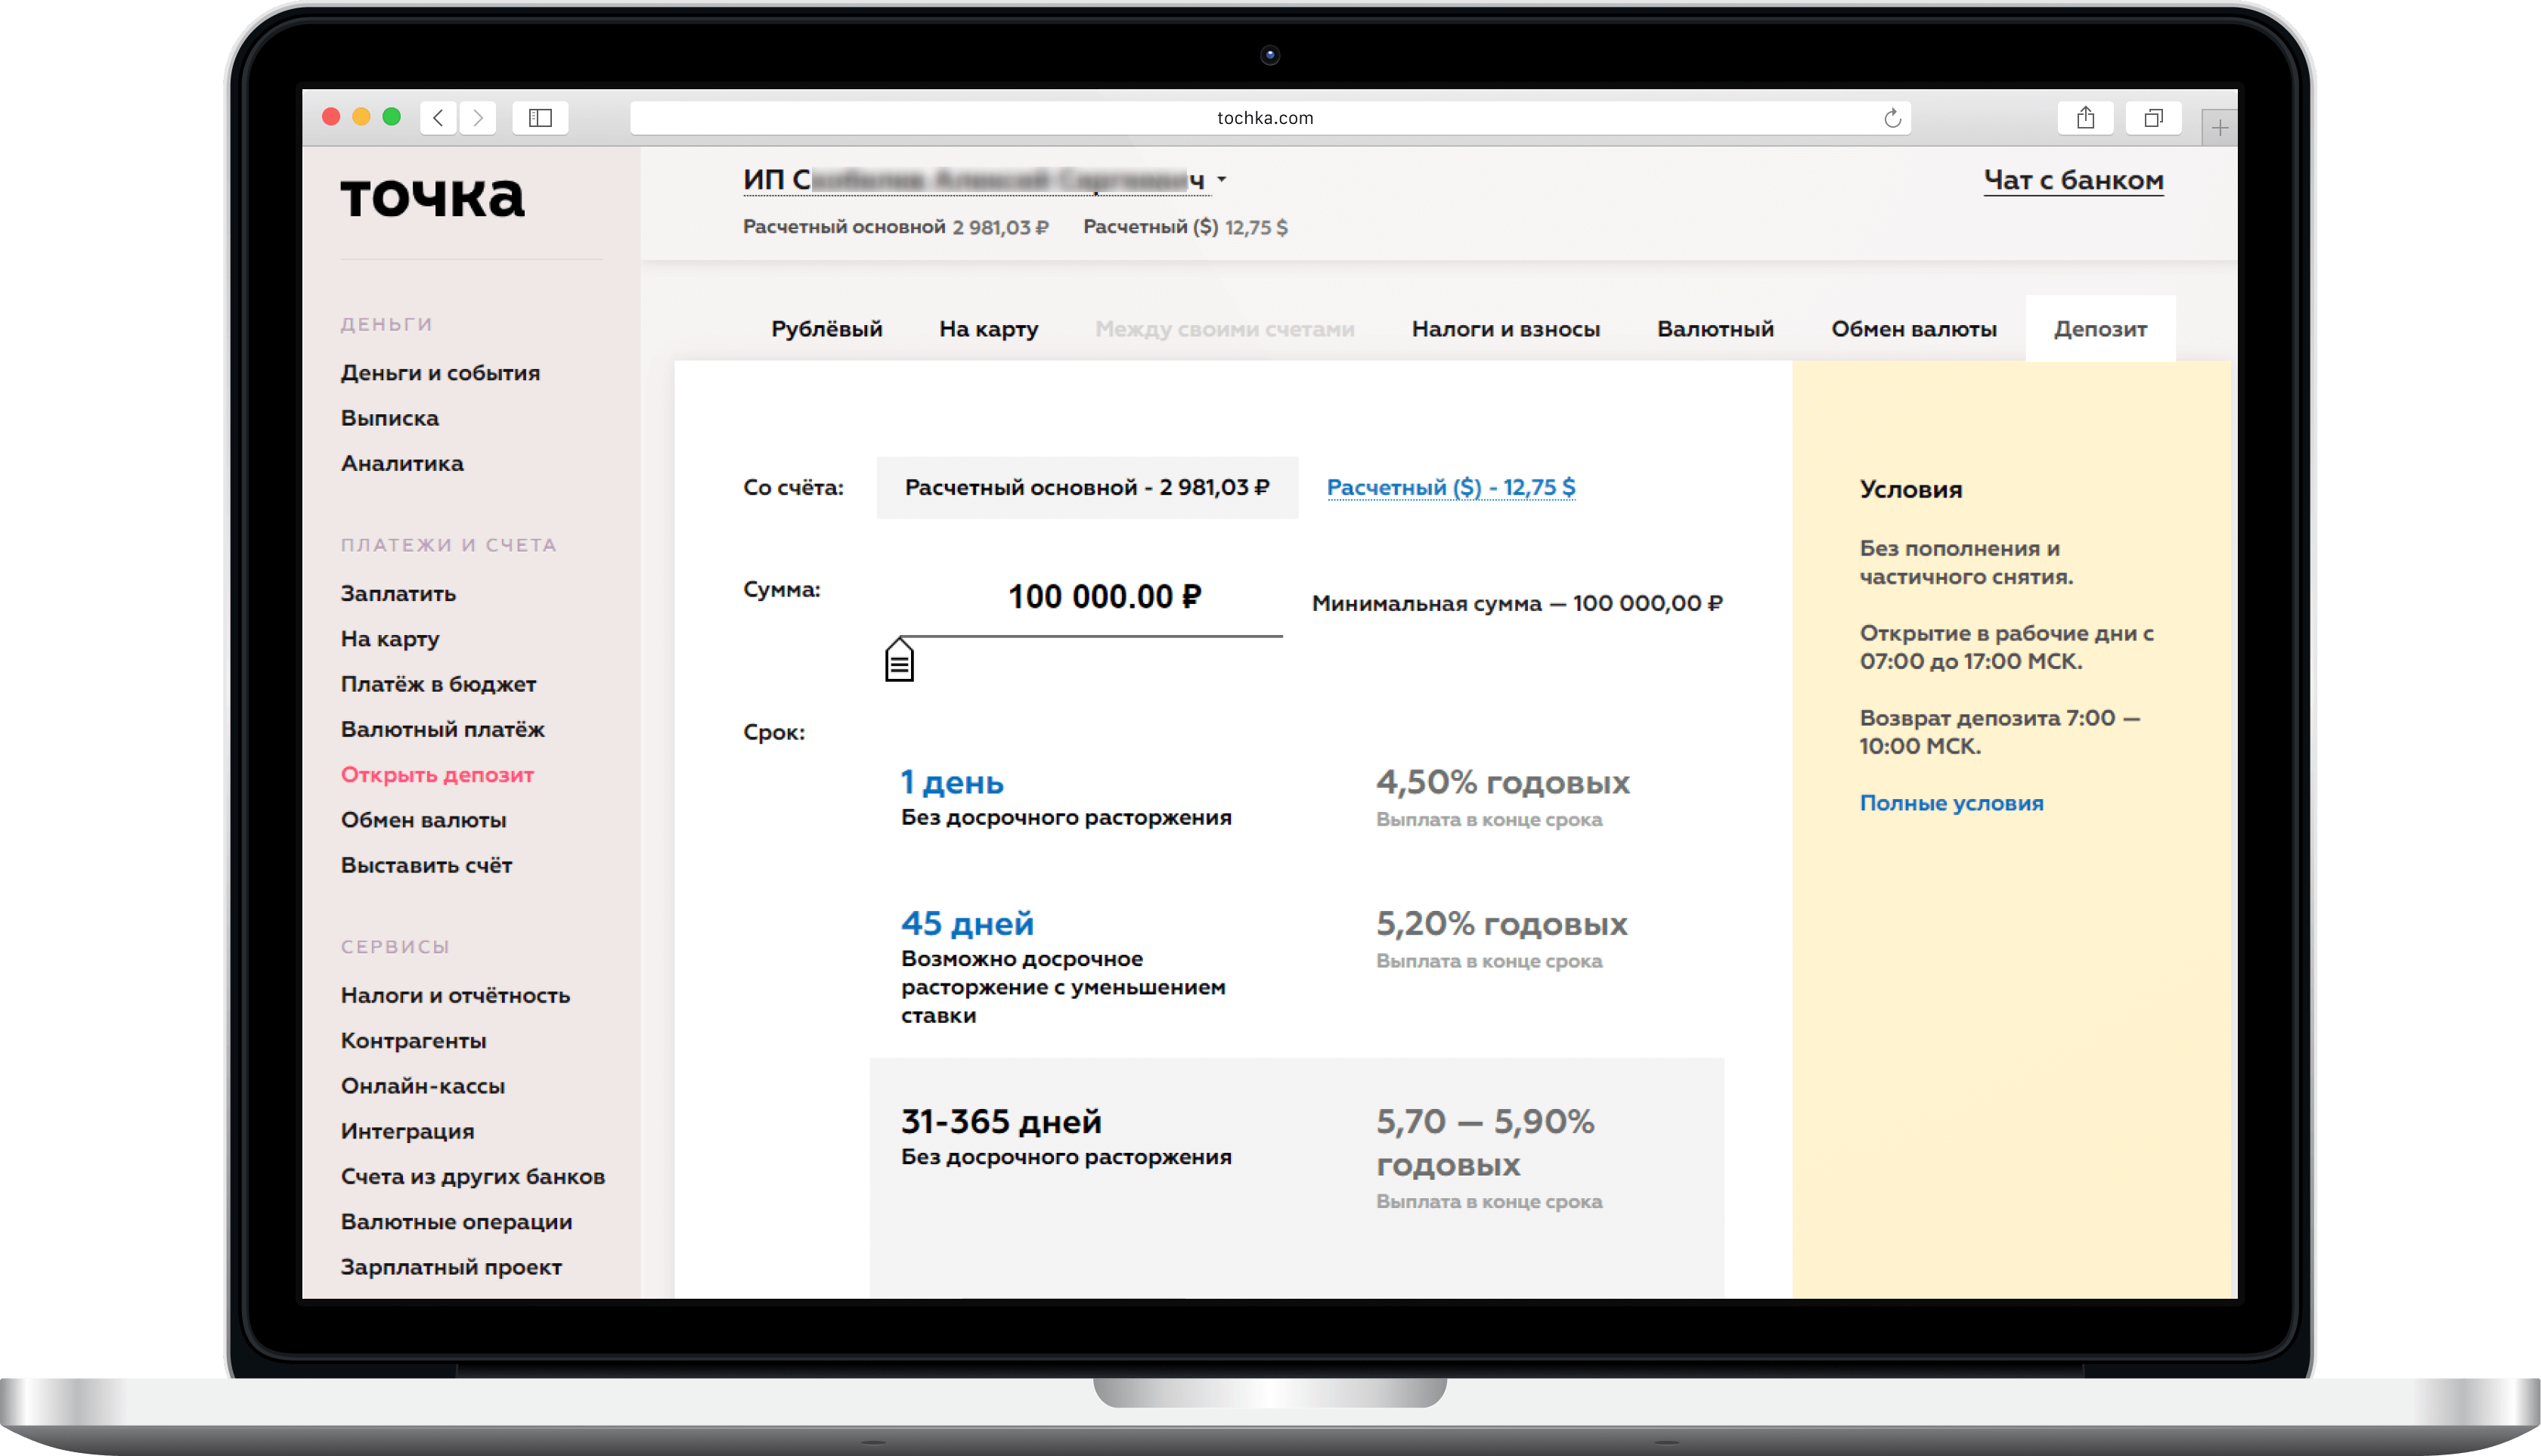Select Рублёвый transfer tab
Screen dimensions: 2541x1456
click(x=827, y=328)
